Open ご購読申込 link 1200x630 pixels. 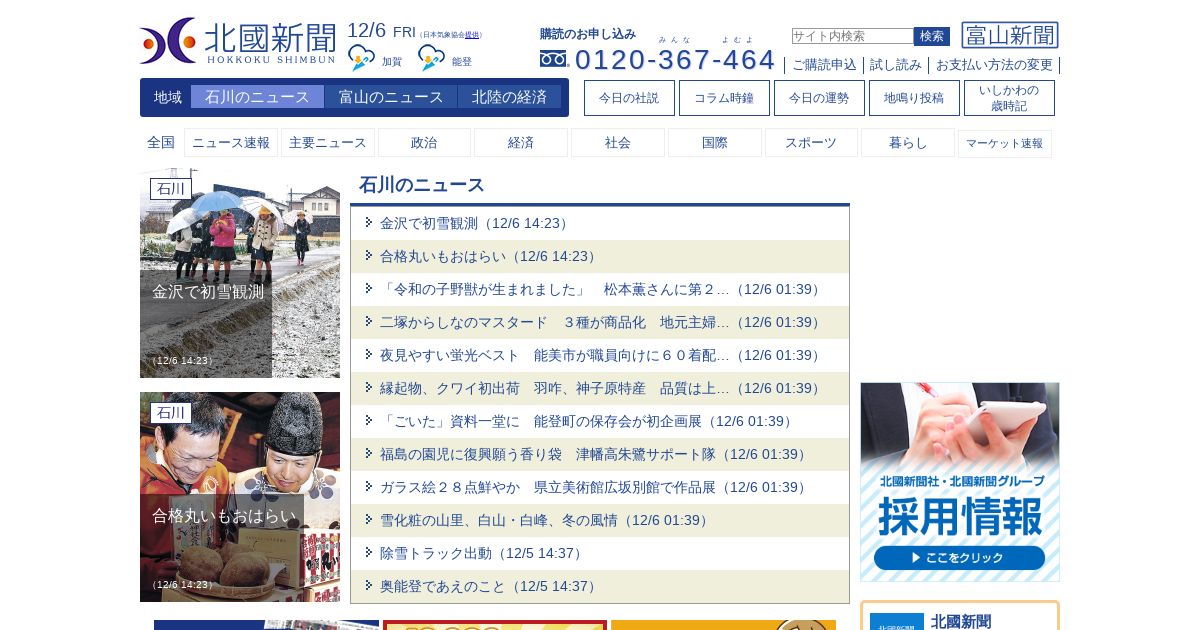(825, 65)
